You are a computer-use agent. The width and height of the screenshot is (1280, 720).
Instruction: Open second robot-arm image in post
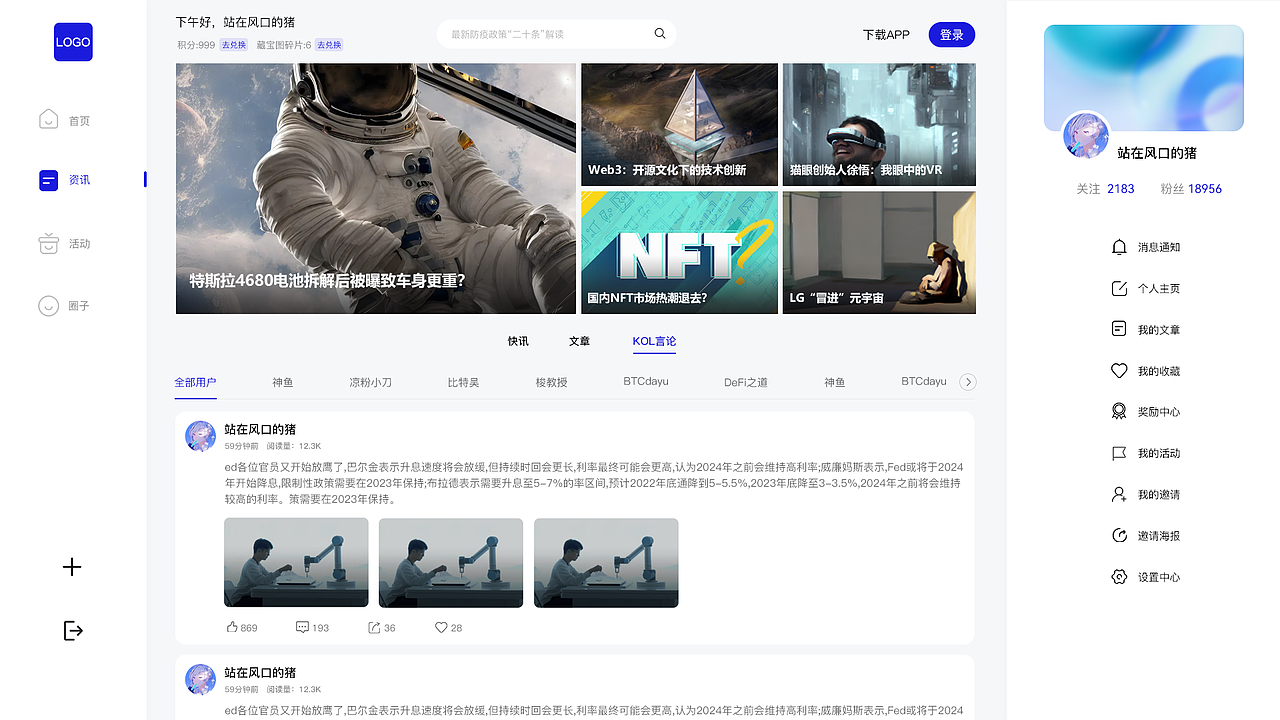click(451, 562)
